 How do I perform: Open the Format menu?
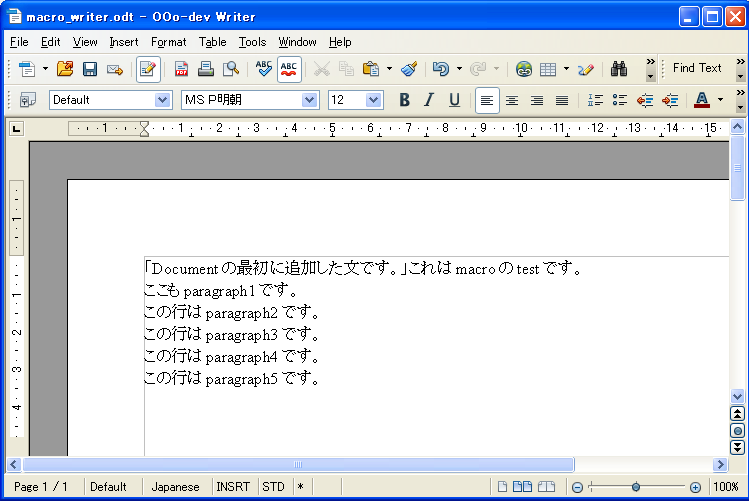(x=169, y=42)
